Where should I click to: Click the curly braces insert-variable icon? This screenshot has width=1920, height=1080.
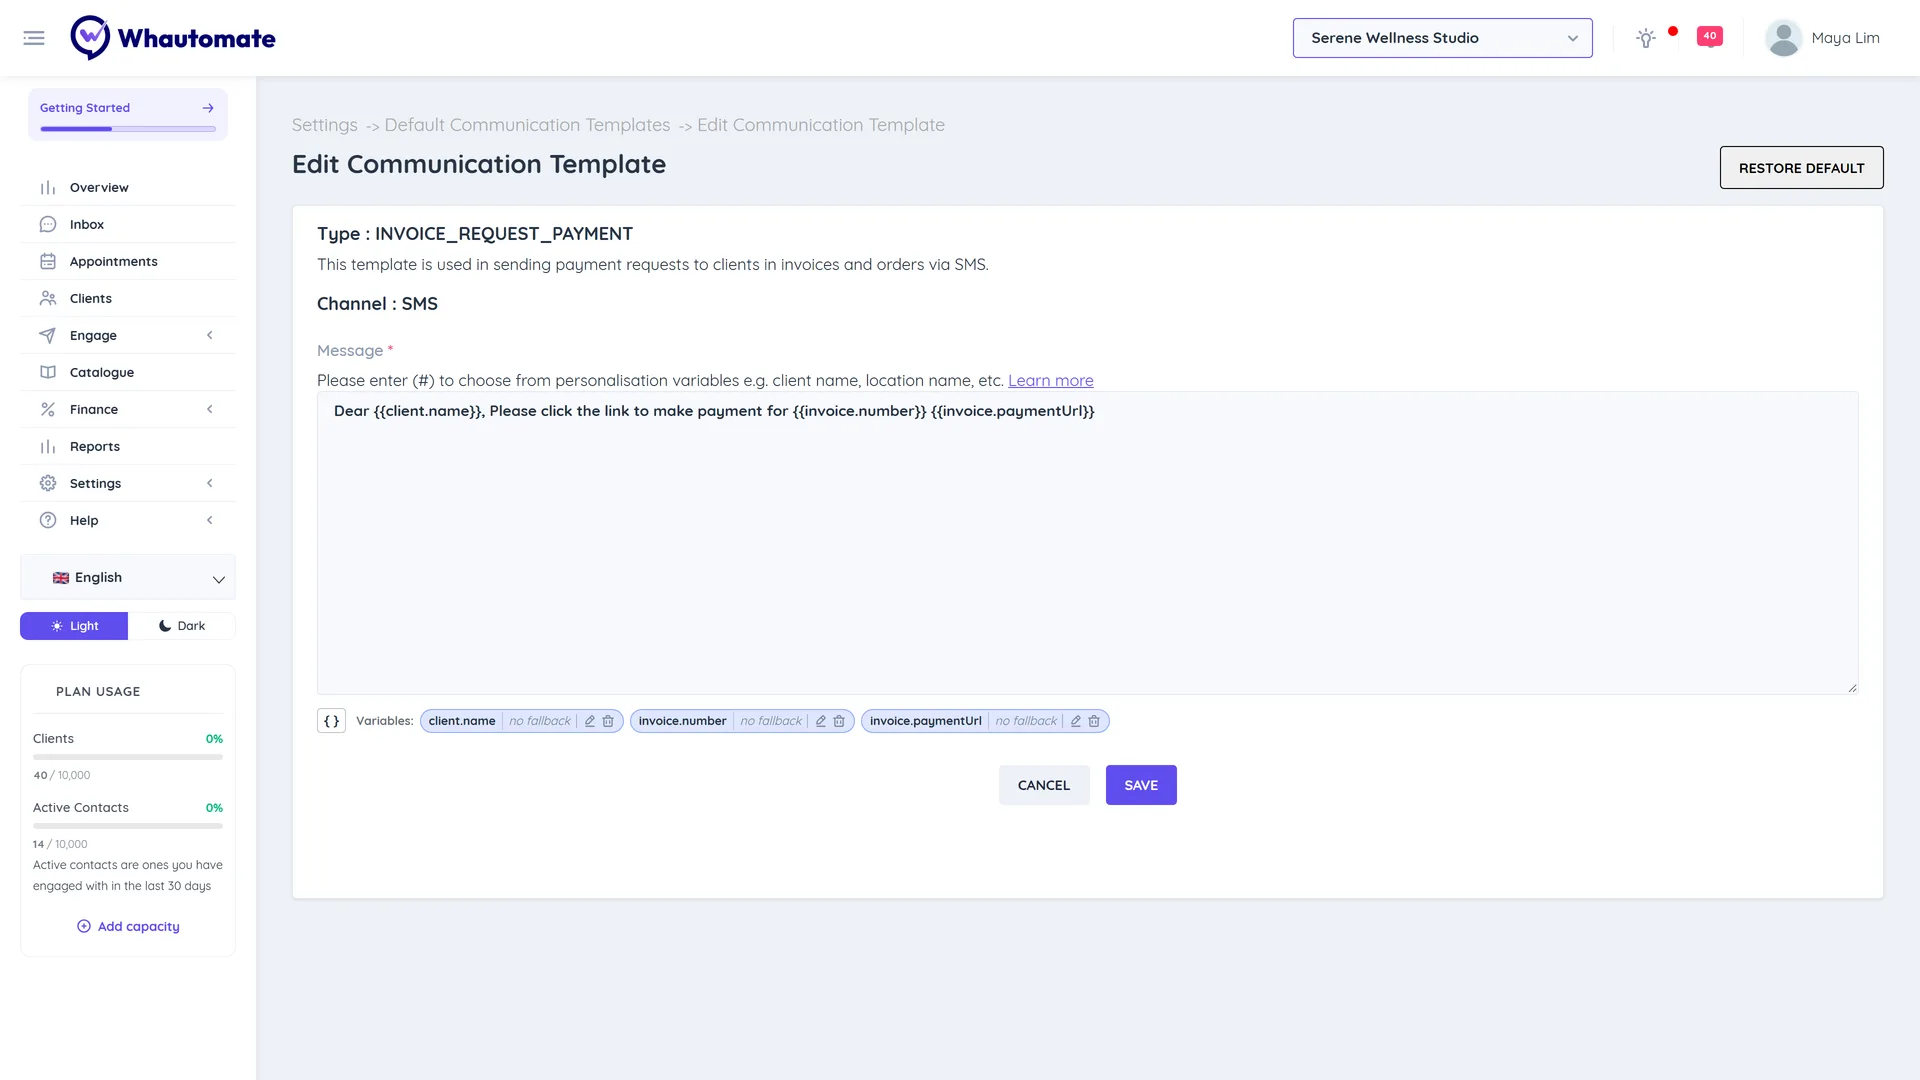(x=331, y=721)
